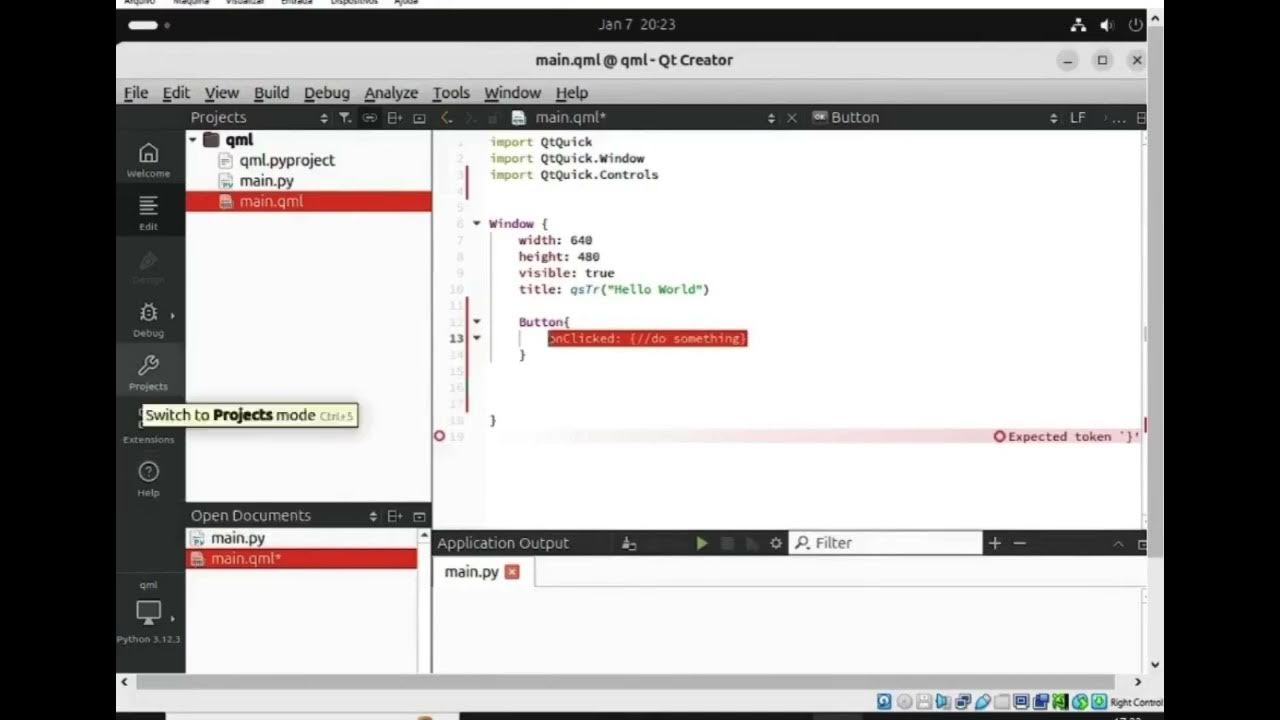Select main.qml* in Open Documents

click(301, 559)
